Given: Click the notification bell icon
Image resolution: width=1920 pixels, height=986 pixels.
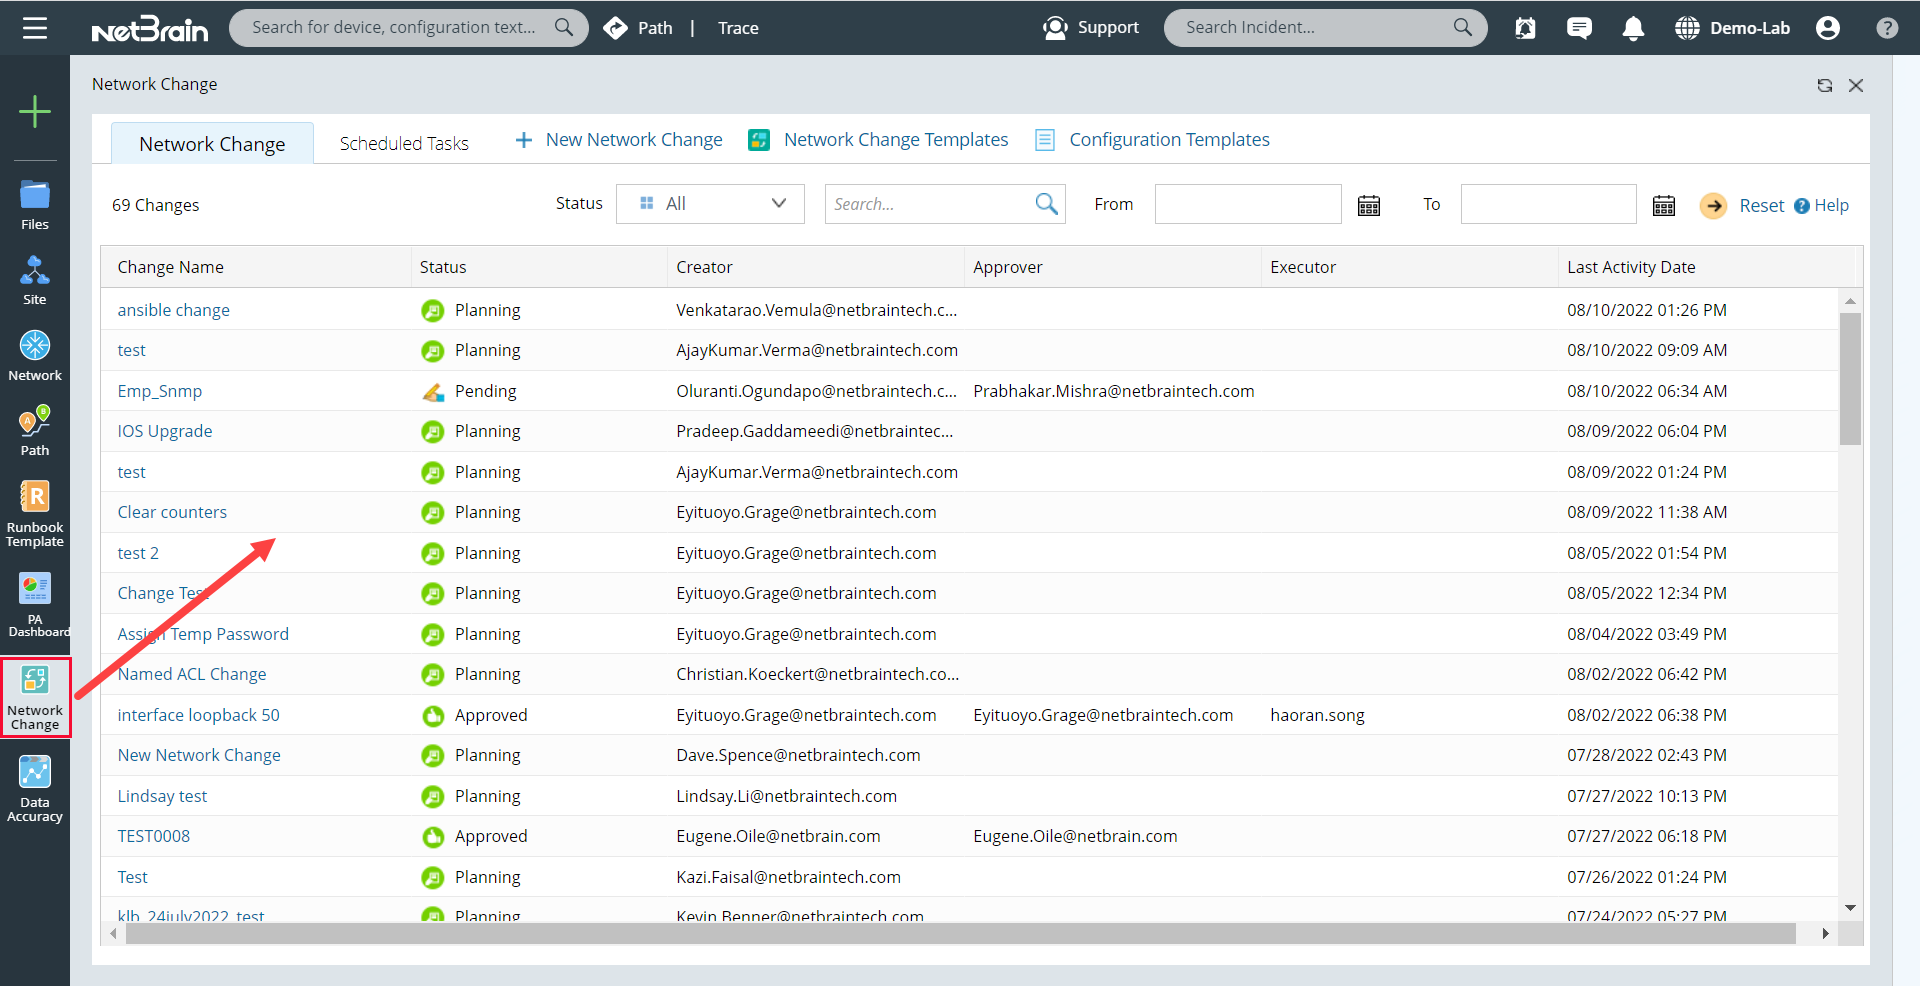Looking at the screenshot, I should (x=1633, y=28).
